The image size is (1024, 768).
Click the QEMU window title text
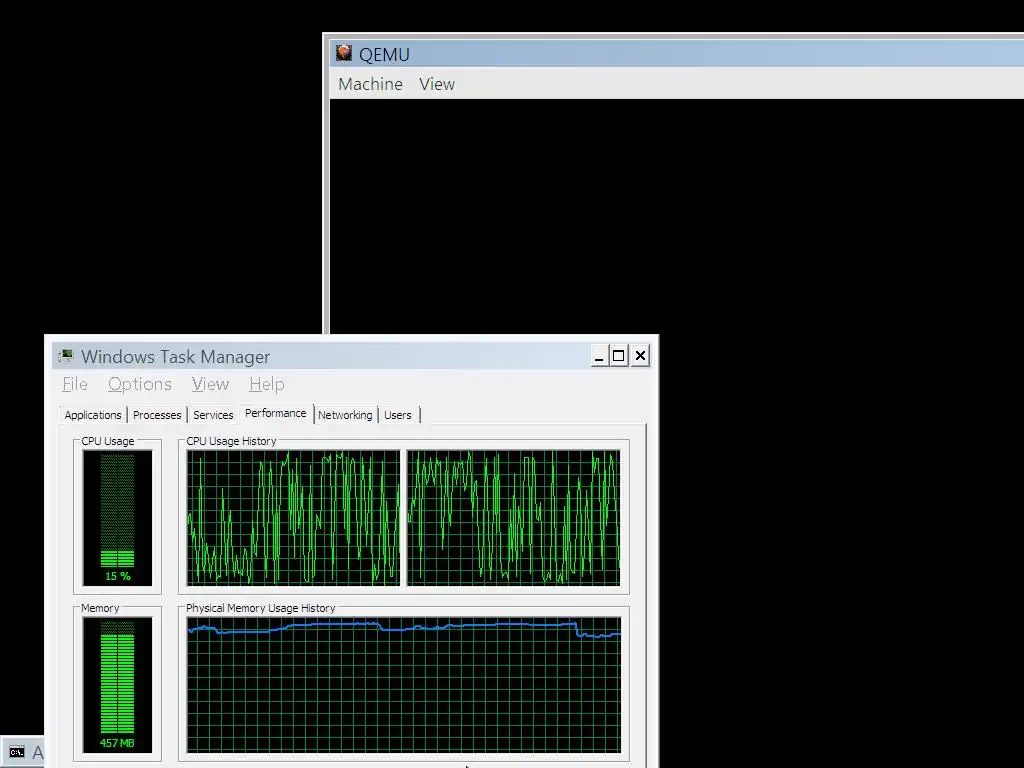(x=384, y=54)
